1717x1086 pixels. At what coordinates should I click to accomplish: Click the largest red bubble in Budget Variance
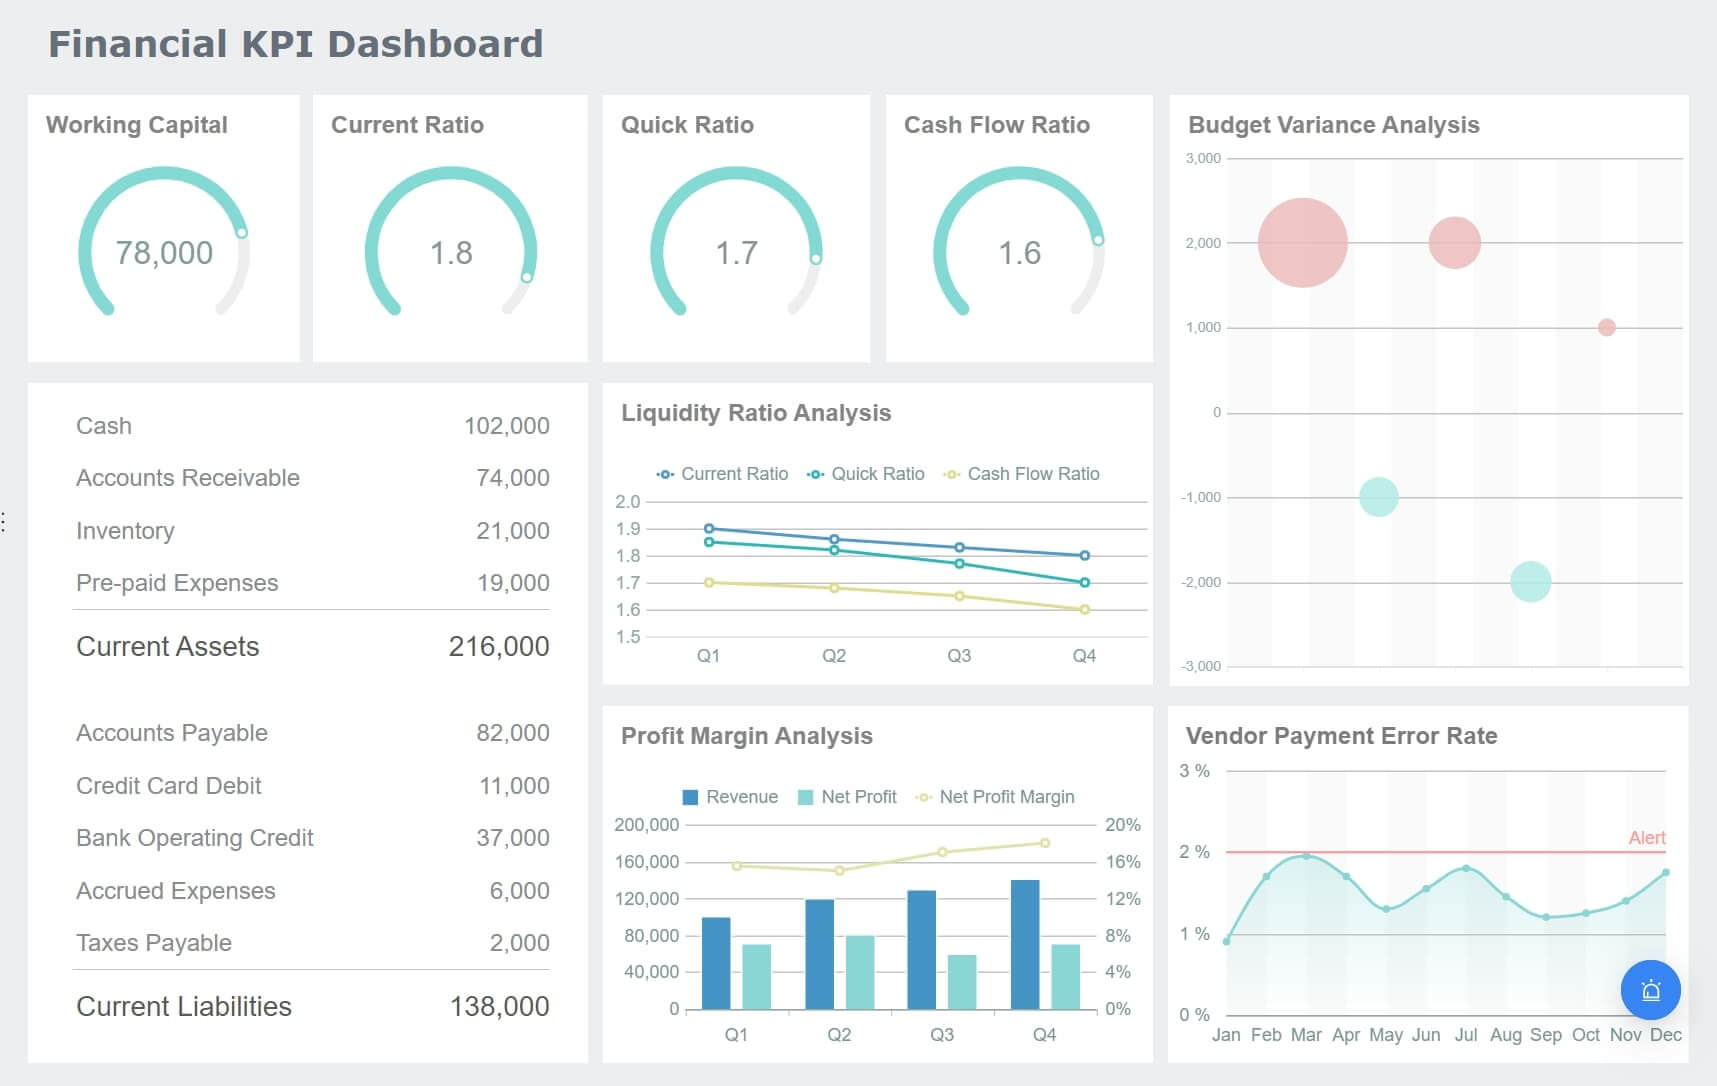pyautogui.click(x=1303, y=243)
